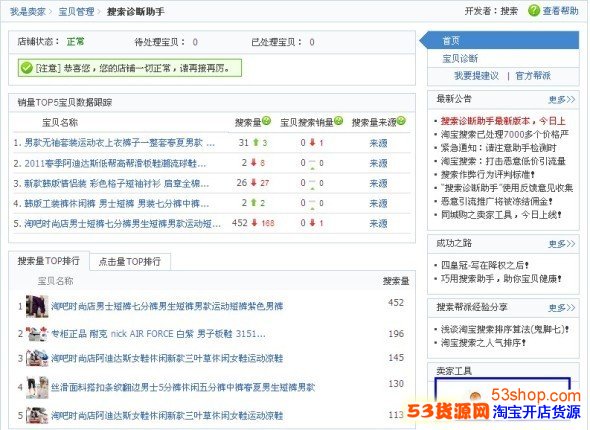Select 宝贝诊断 in the right sidebar menu
This screenshot has height=430, width=590.
460,59
